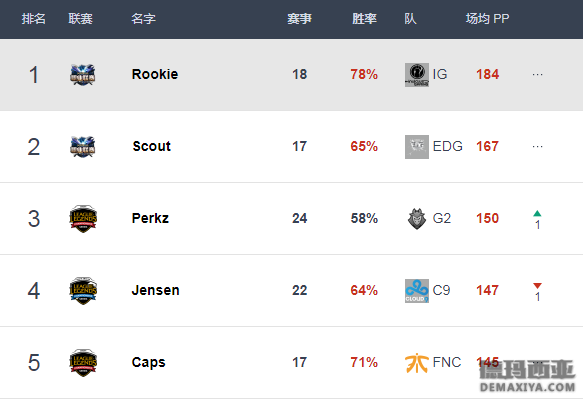Sort by the 胜率 column header
583x399 pixels.
[x=364, y=19]
